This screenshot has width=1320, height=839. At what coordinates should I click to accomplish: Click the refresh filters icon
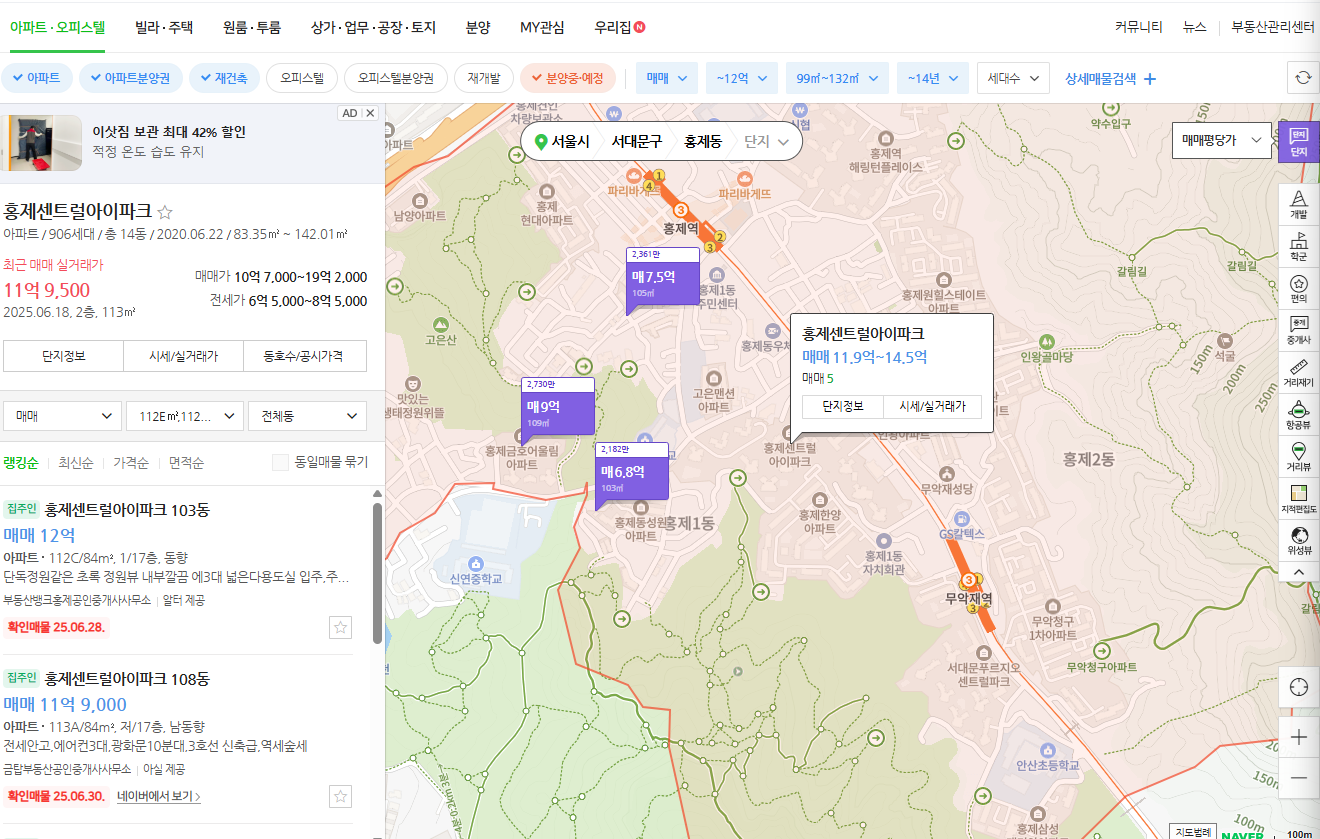point(1302,78)
